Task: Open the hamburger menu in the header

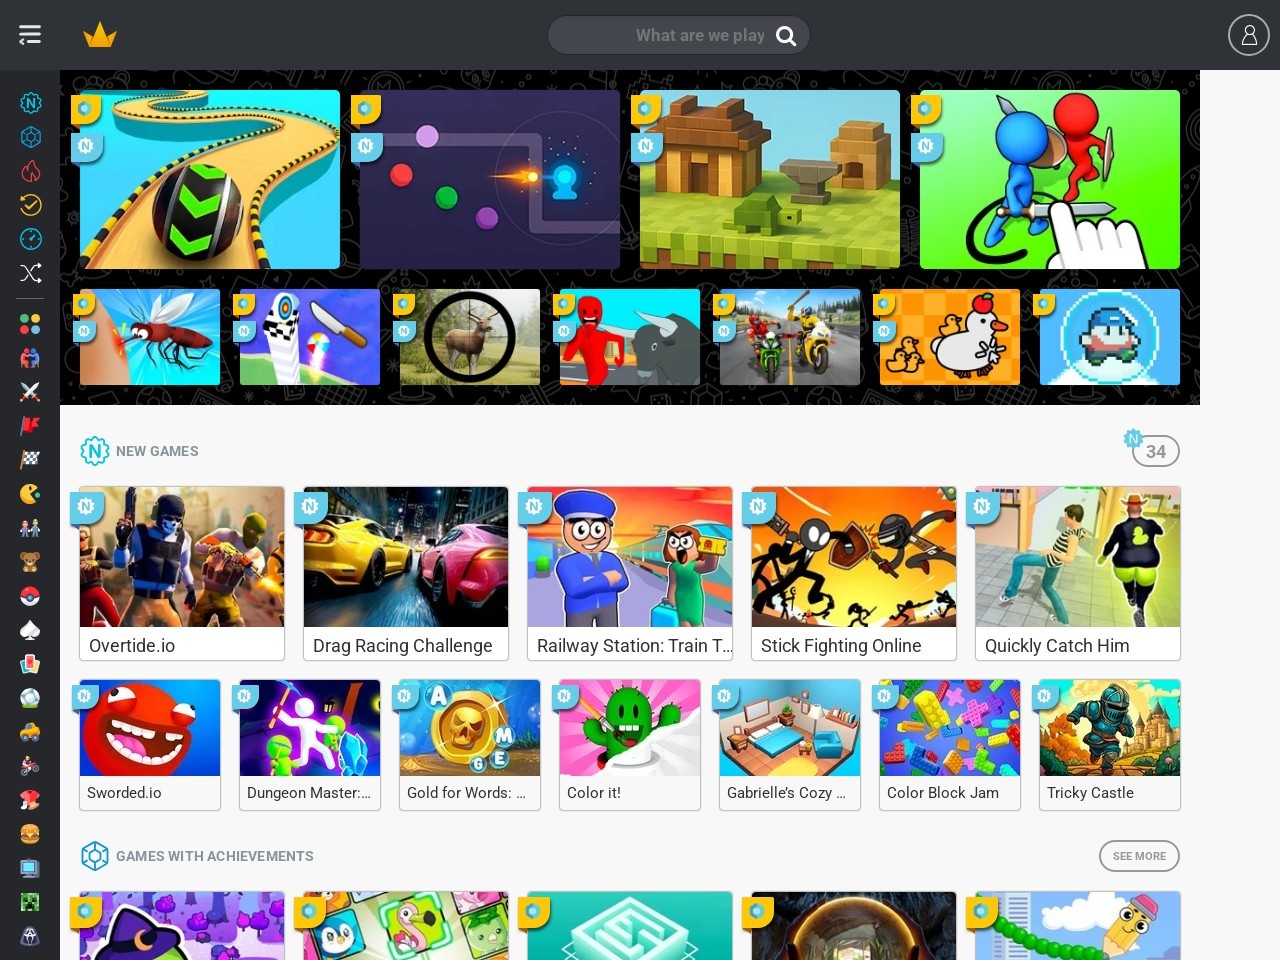Action: click(x=30, y=35)
